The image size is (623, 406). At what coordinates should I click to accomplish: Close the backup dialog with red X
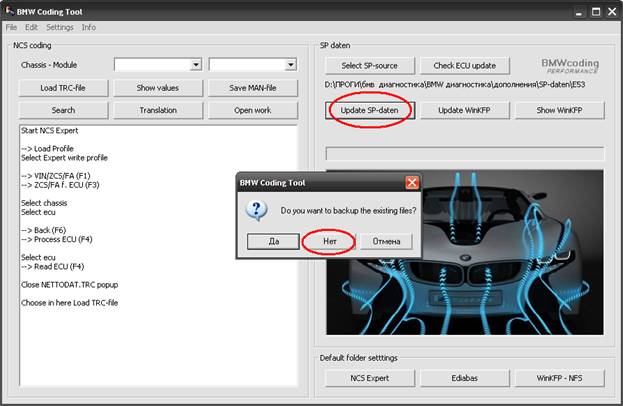(x=412, y=183)
